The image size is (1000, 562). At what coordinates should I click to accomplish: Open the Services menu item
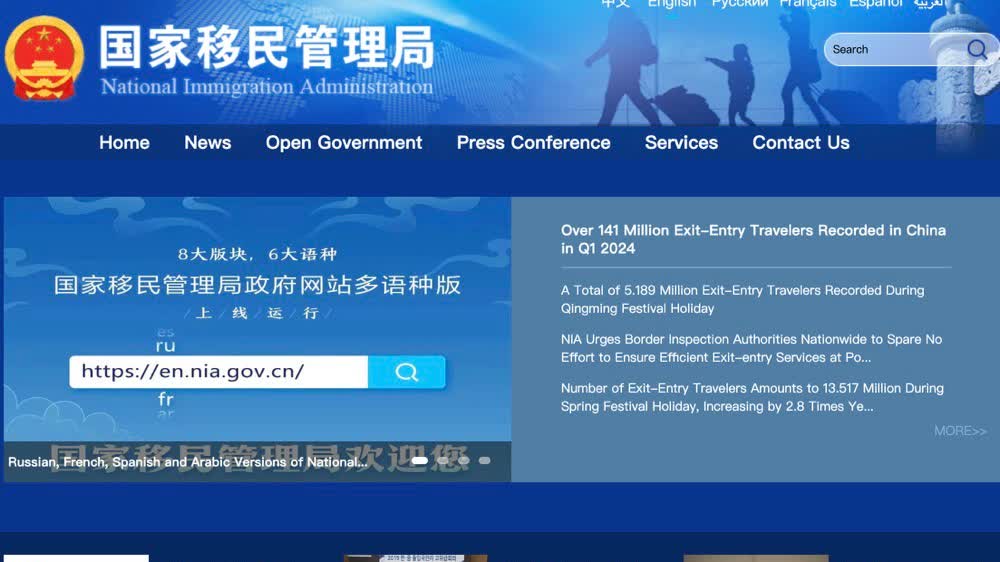pyautogui.click(x=681, y=142)
